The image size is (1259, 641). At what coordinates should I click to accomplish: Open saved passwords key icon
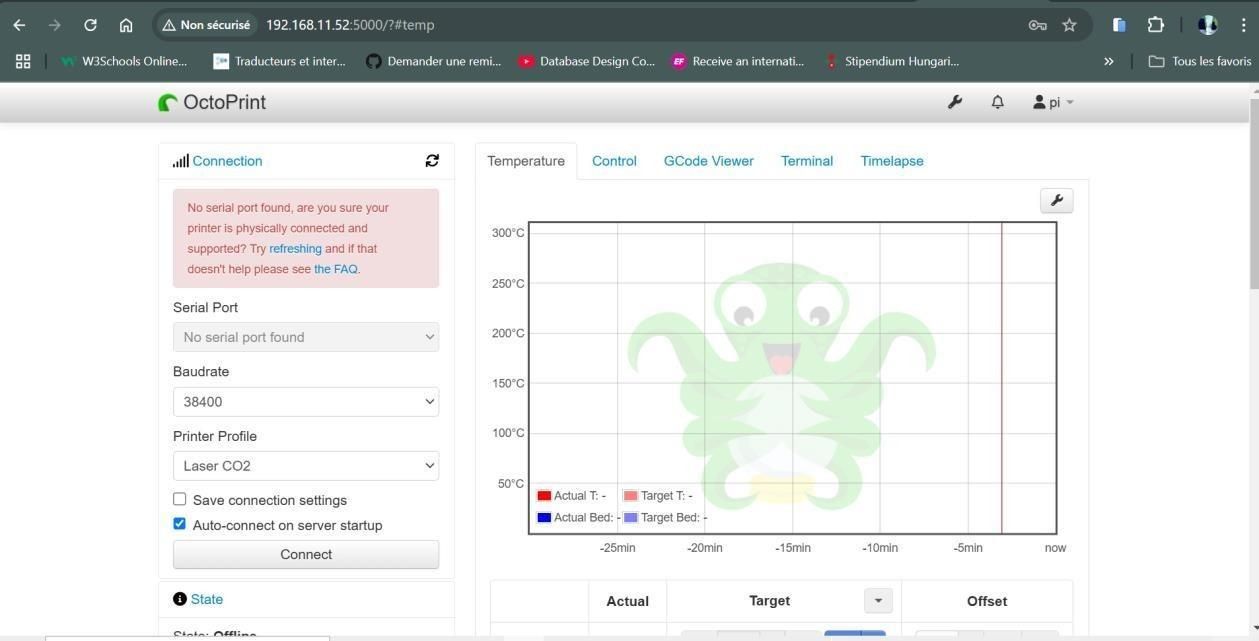[1037, 25]
